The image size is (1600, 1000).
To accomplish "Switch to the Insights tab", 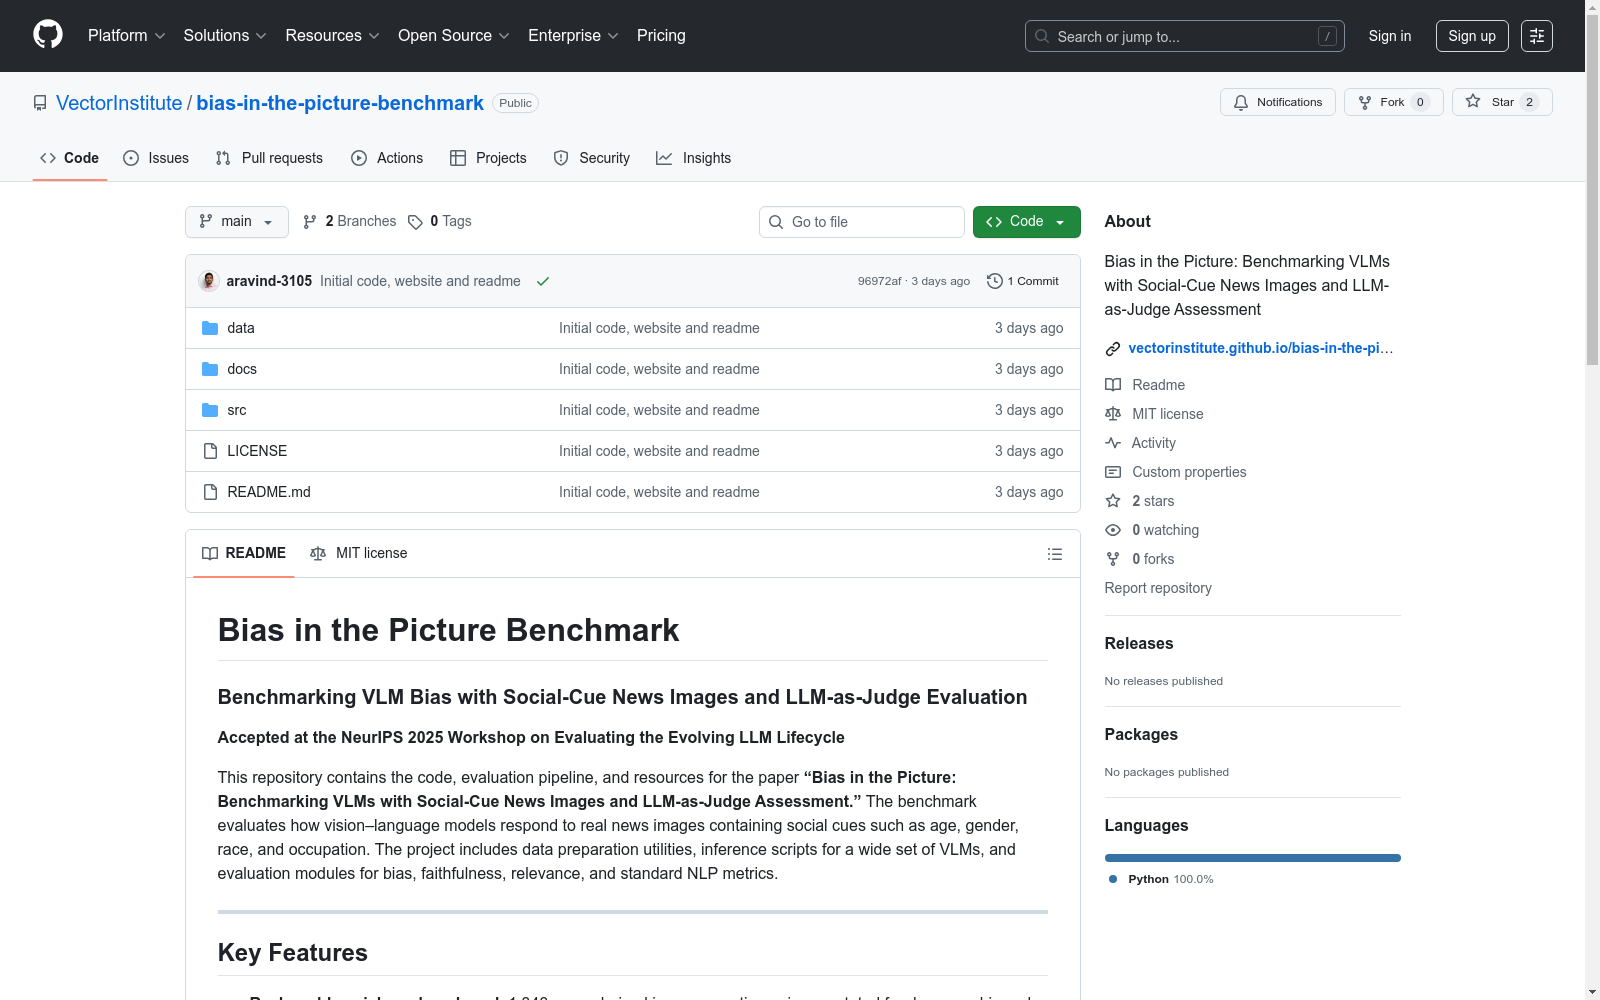I will [x=694, y=158].
